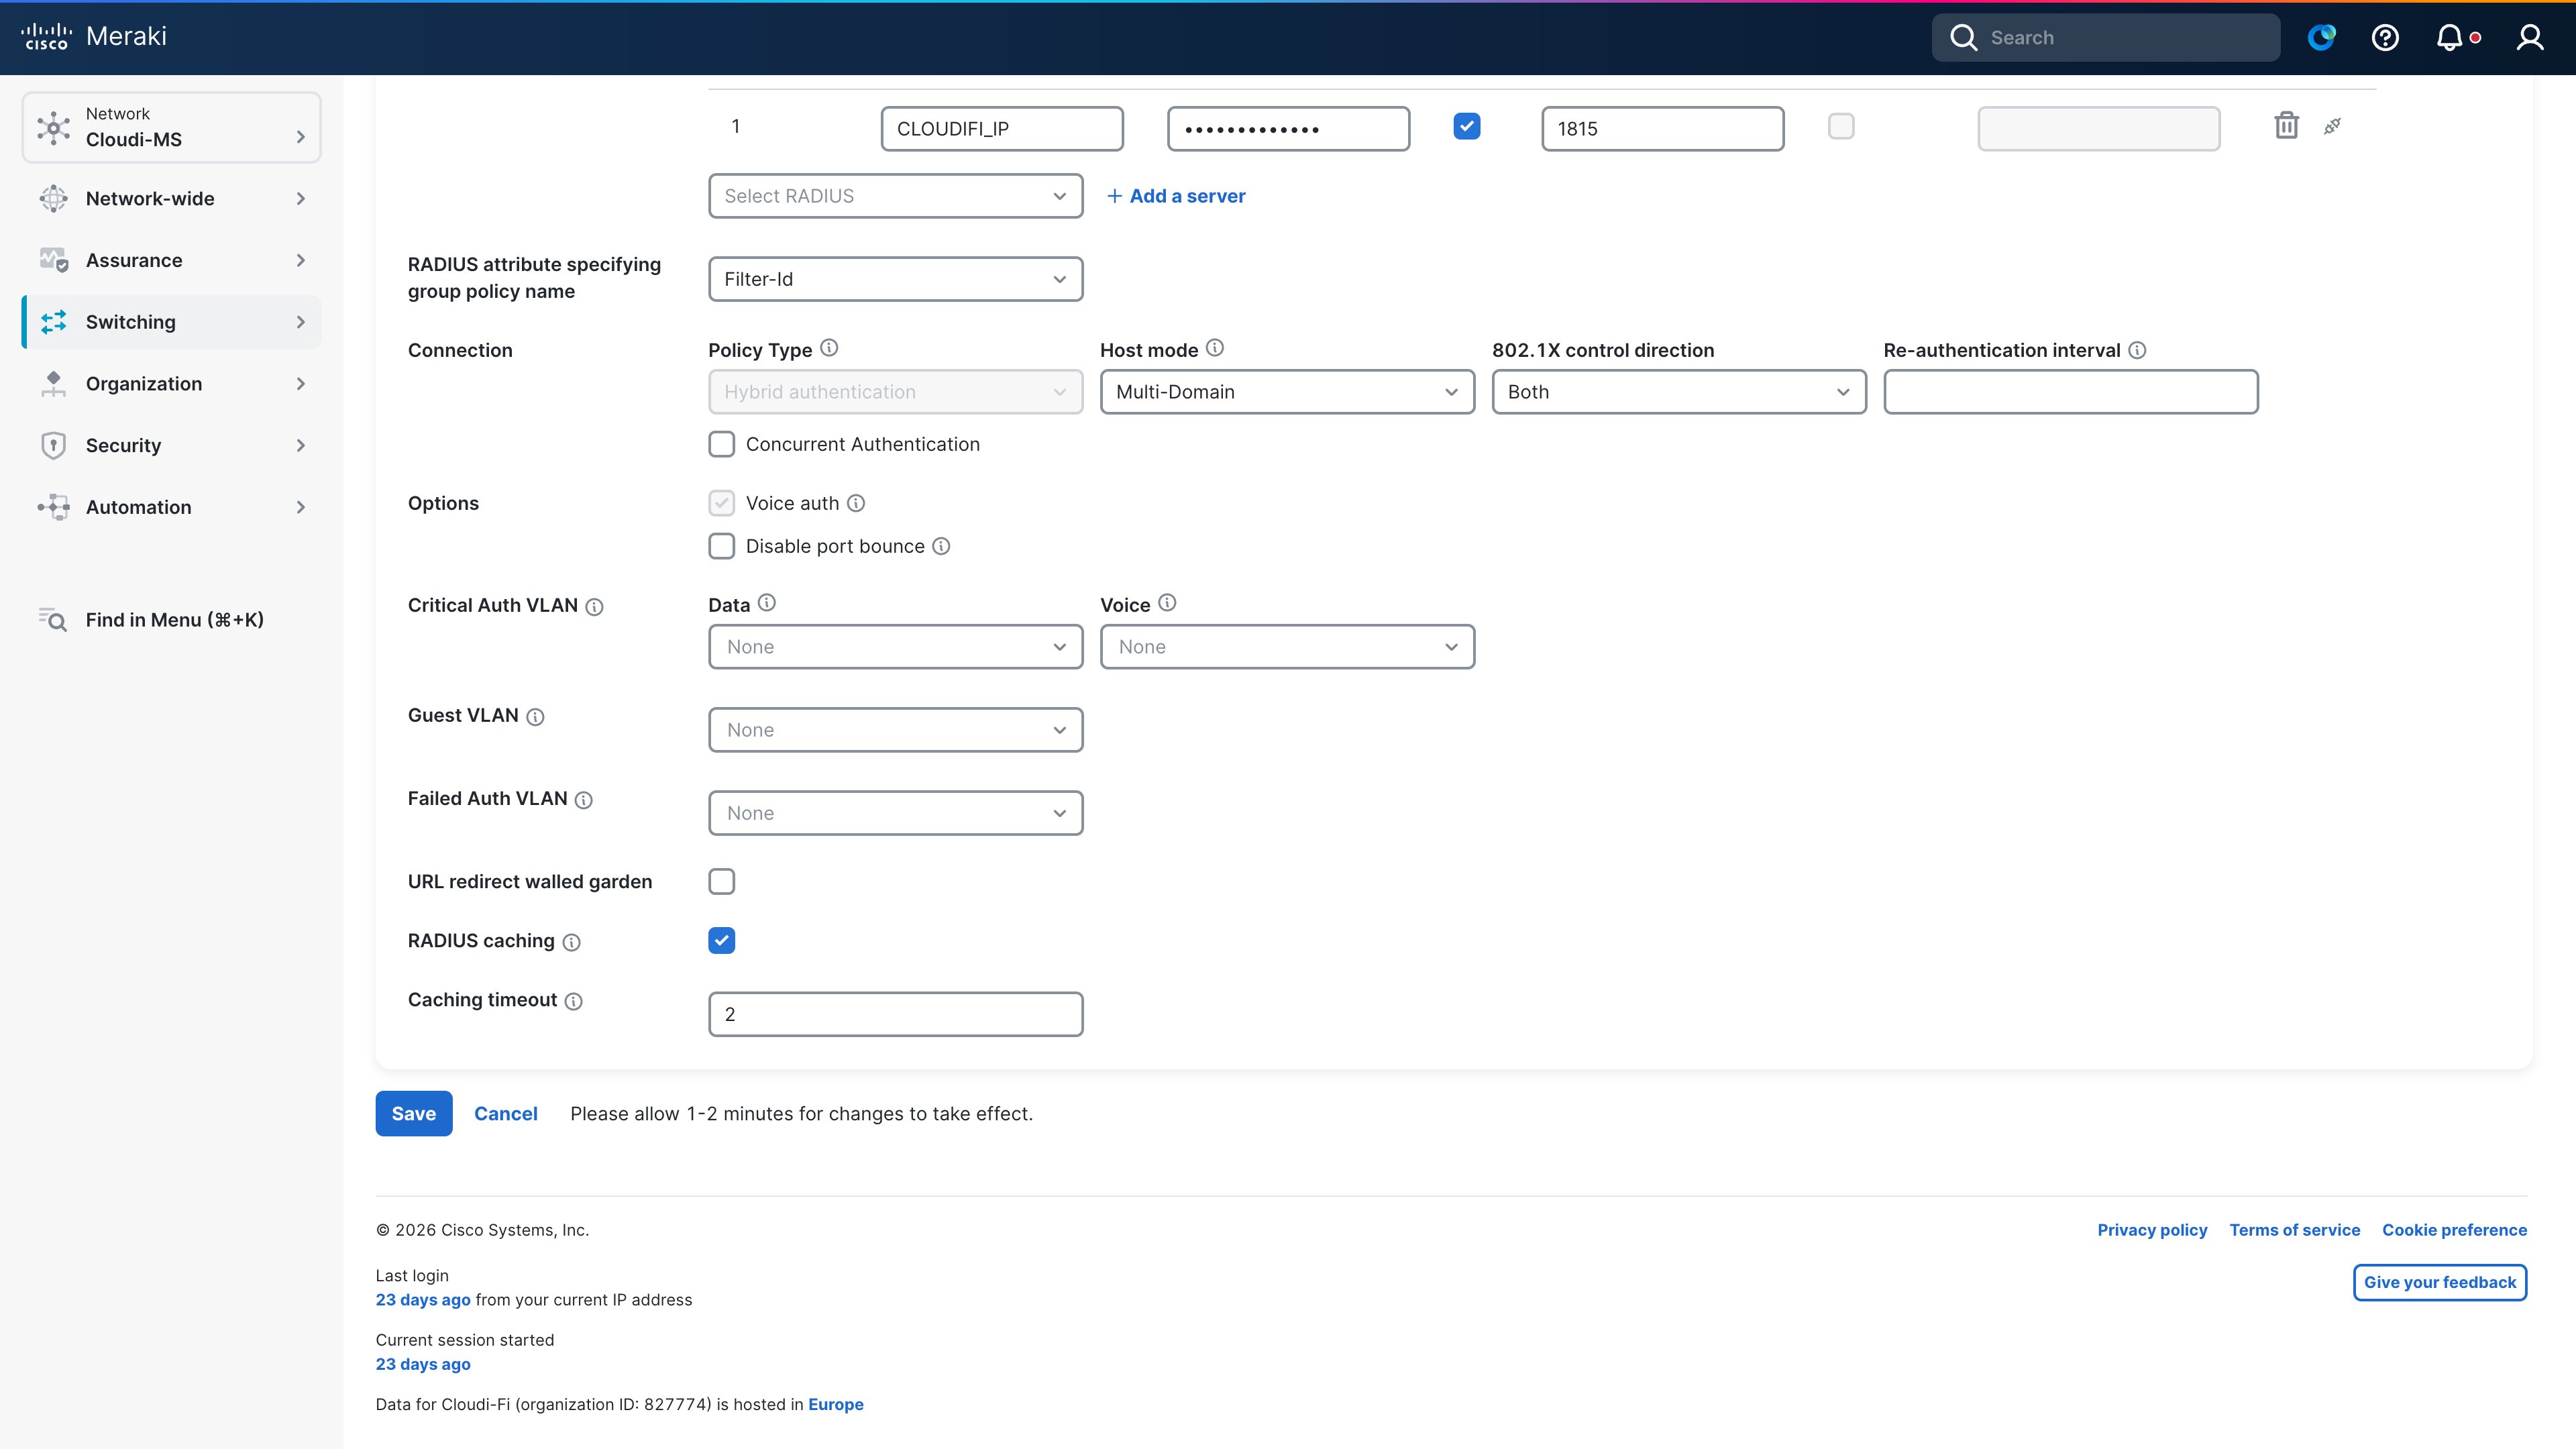Enable Concurrent Authentication
The width and height of the screenshot is (2576, 1449).
(x=721, y=444)
